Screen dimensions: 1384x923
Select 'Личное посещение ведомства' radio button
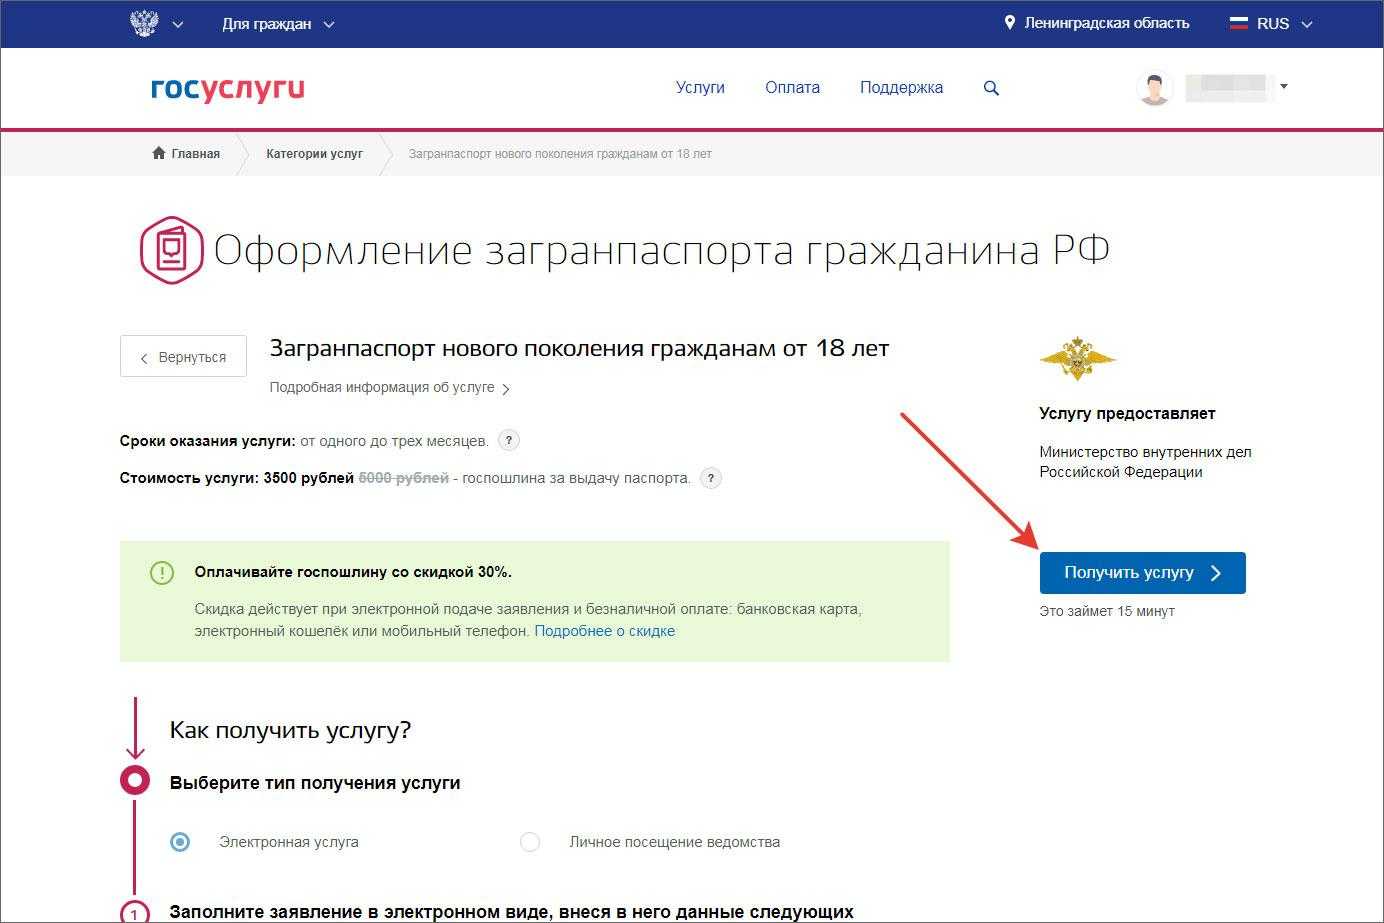[x=530, y=842]
